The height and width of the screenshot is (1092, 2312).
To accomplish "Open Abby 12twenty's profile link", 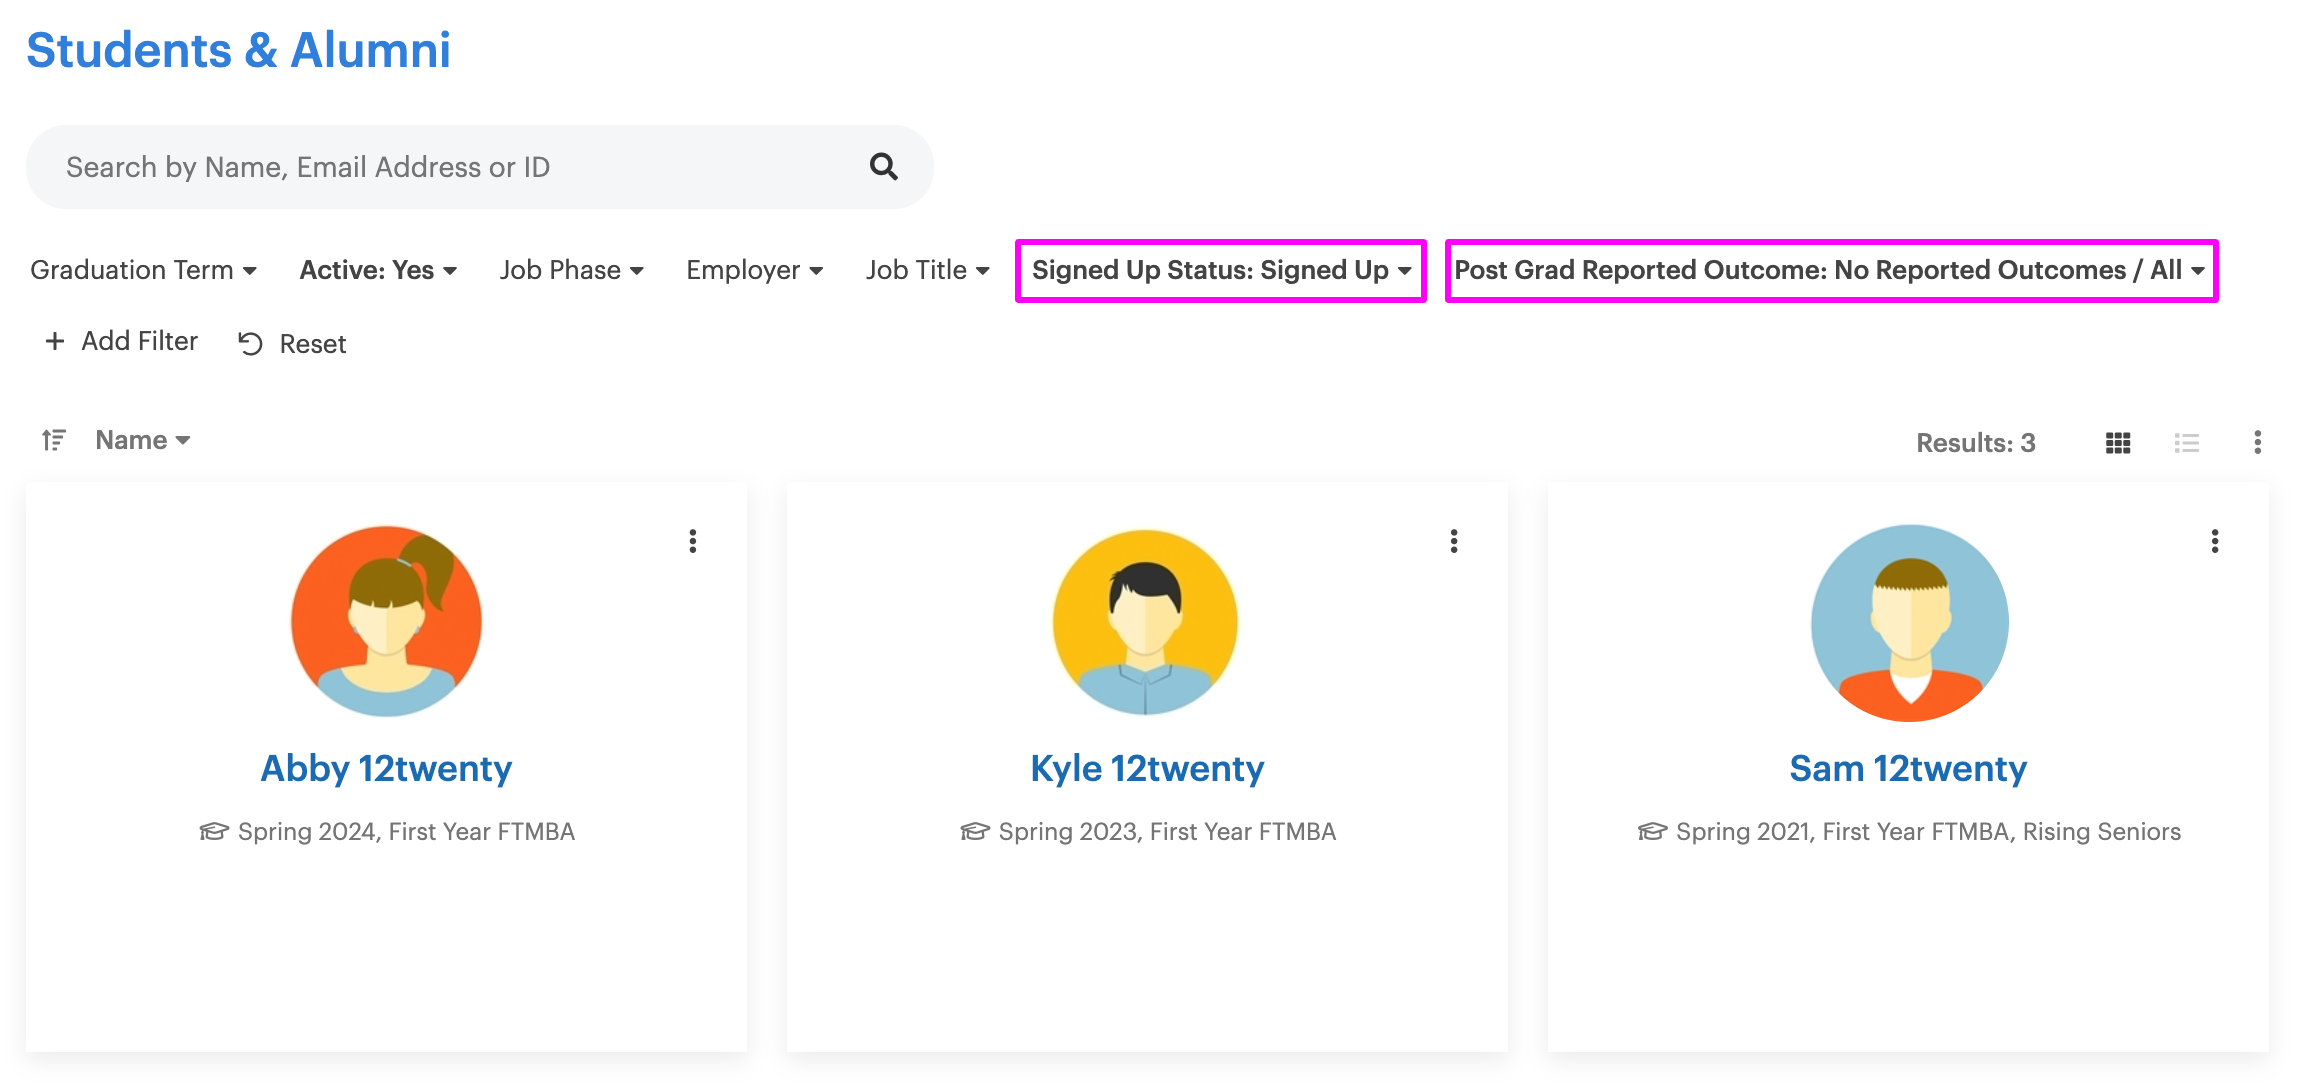I will click(x=386, y=768).
